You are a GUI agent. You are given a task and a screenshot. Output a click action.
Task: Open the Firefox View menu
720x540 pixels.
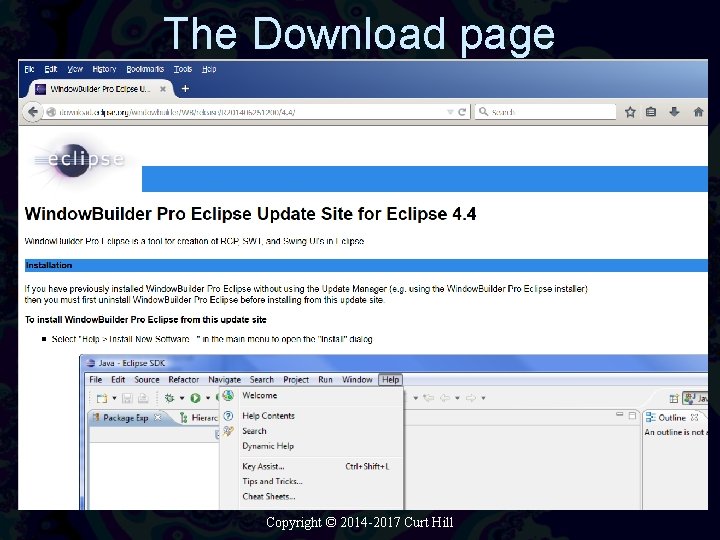[75, 69]
